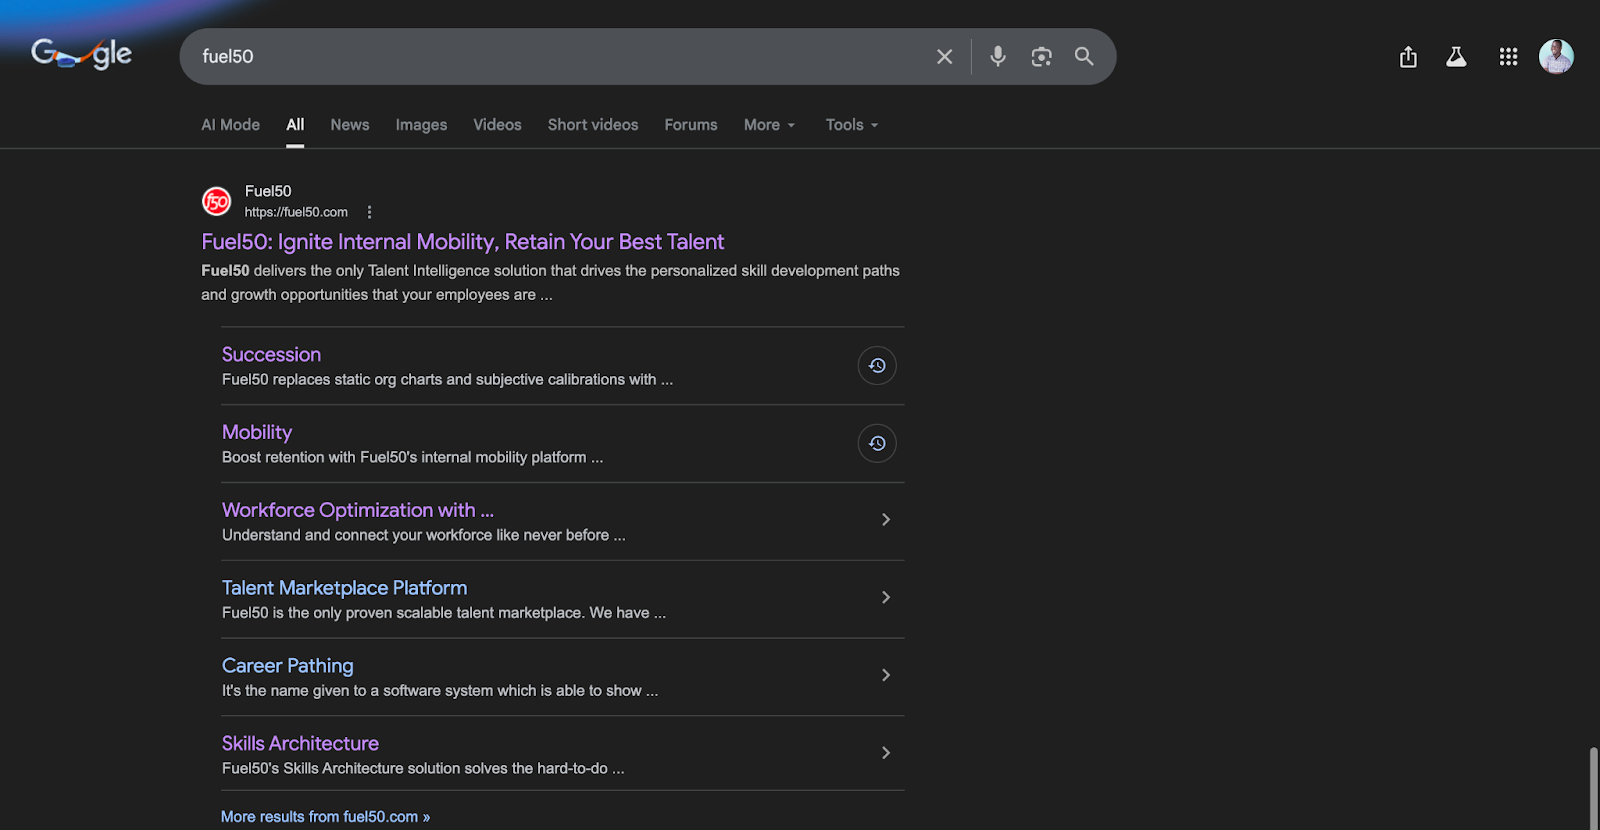This screenshot has height=830, width=1600.
Task: Switch to the News tab
Action: [x=350, y=125]
